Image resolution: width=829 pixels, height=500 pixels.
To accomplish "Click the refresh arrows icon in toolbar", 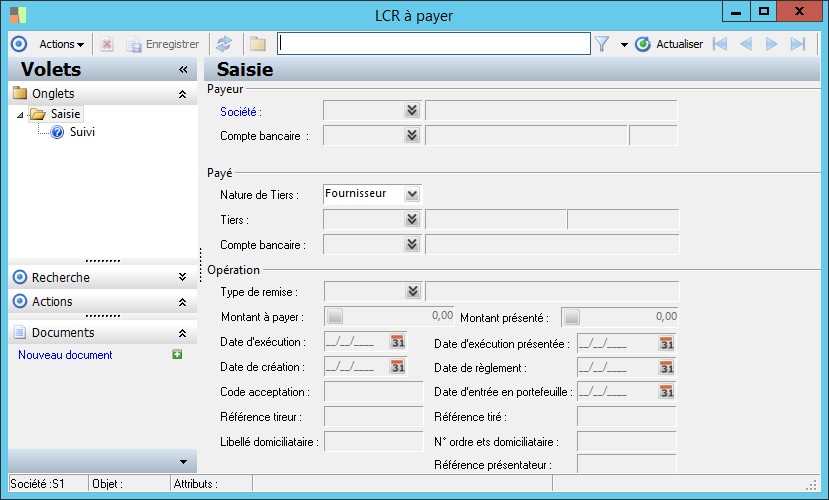I will [224, 44].
